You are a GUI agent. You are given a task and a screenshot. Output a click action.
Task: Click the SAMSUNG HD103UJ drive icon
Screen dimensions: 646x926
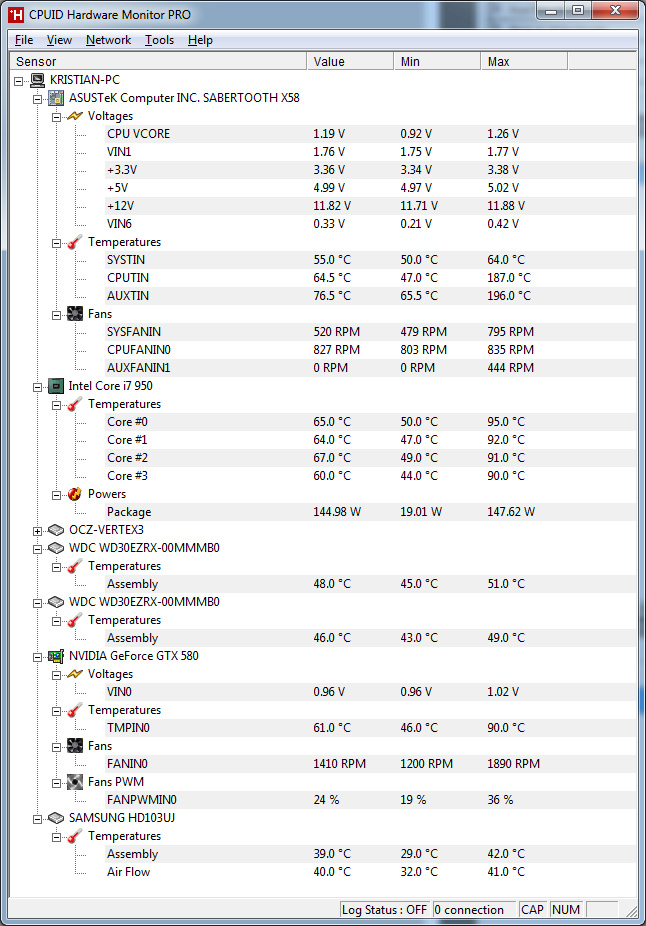[56, 819]
